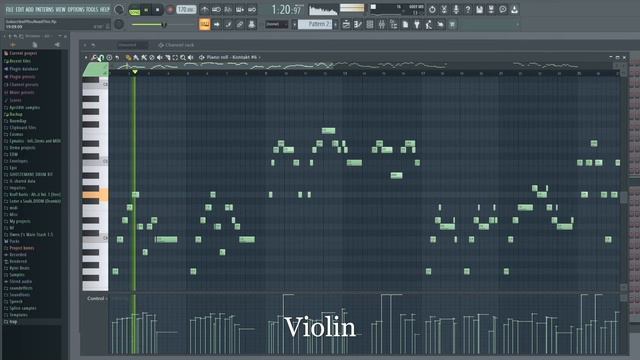Open the ADD menu
Screen dimensions: 640x360
coord(29,9)
